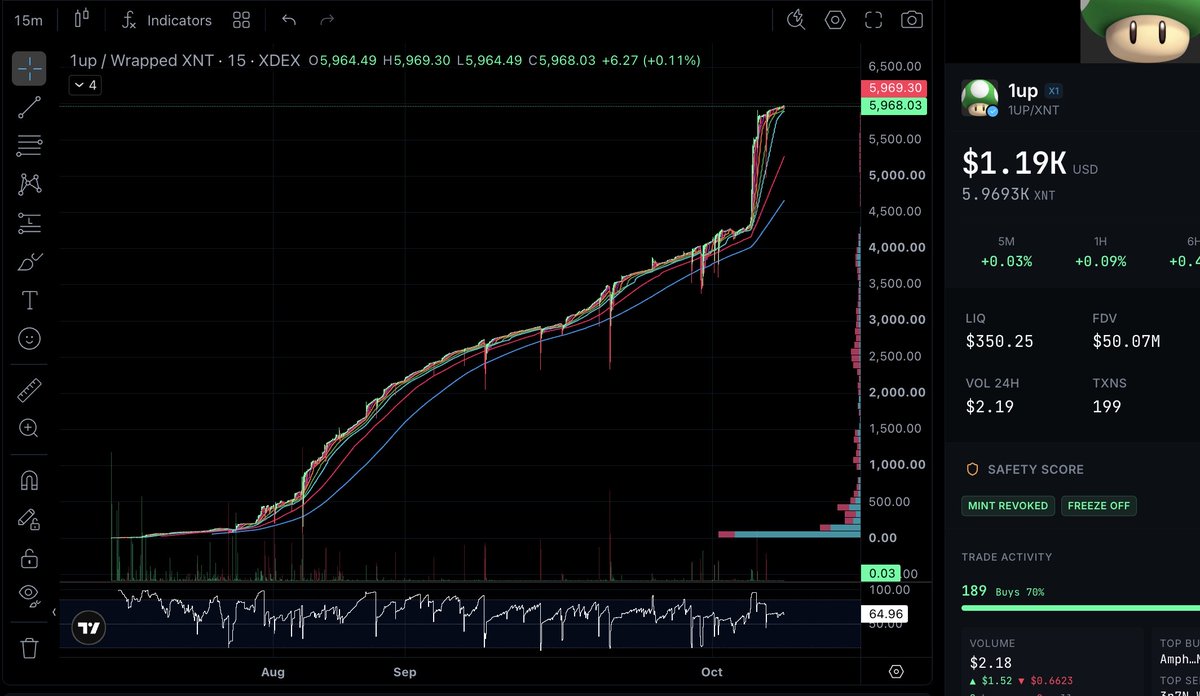Select the crosshair cursor tool
The width and height of the screenshot is (1200, 696).
(x=29, y=69)
